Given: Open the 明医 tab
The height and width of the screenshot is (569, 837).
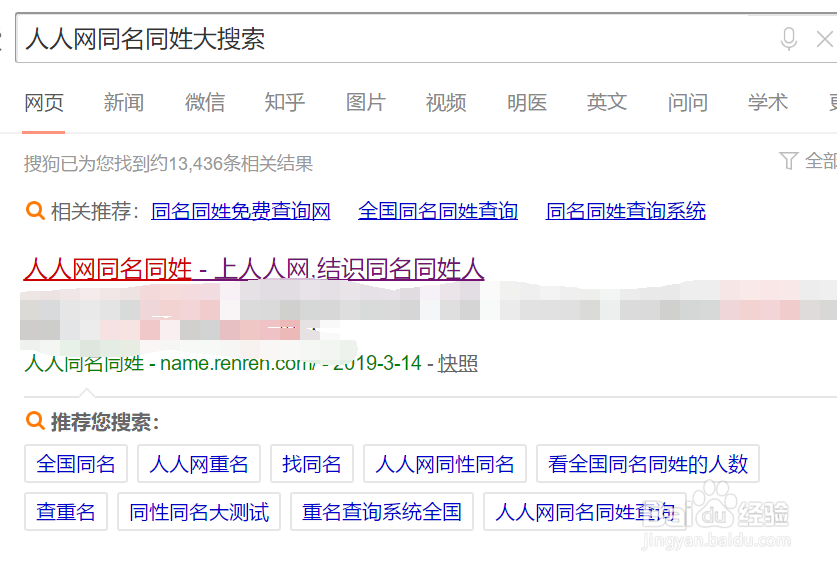Looking at the screenshot, I should [527, 102].
